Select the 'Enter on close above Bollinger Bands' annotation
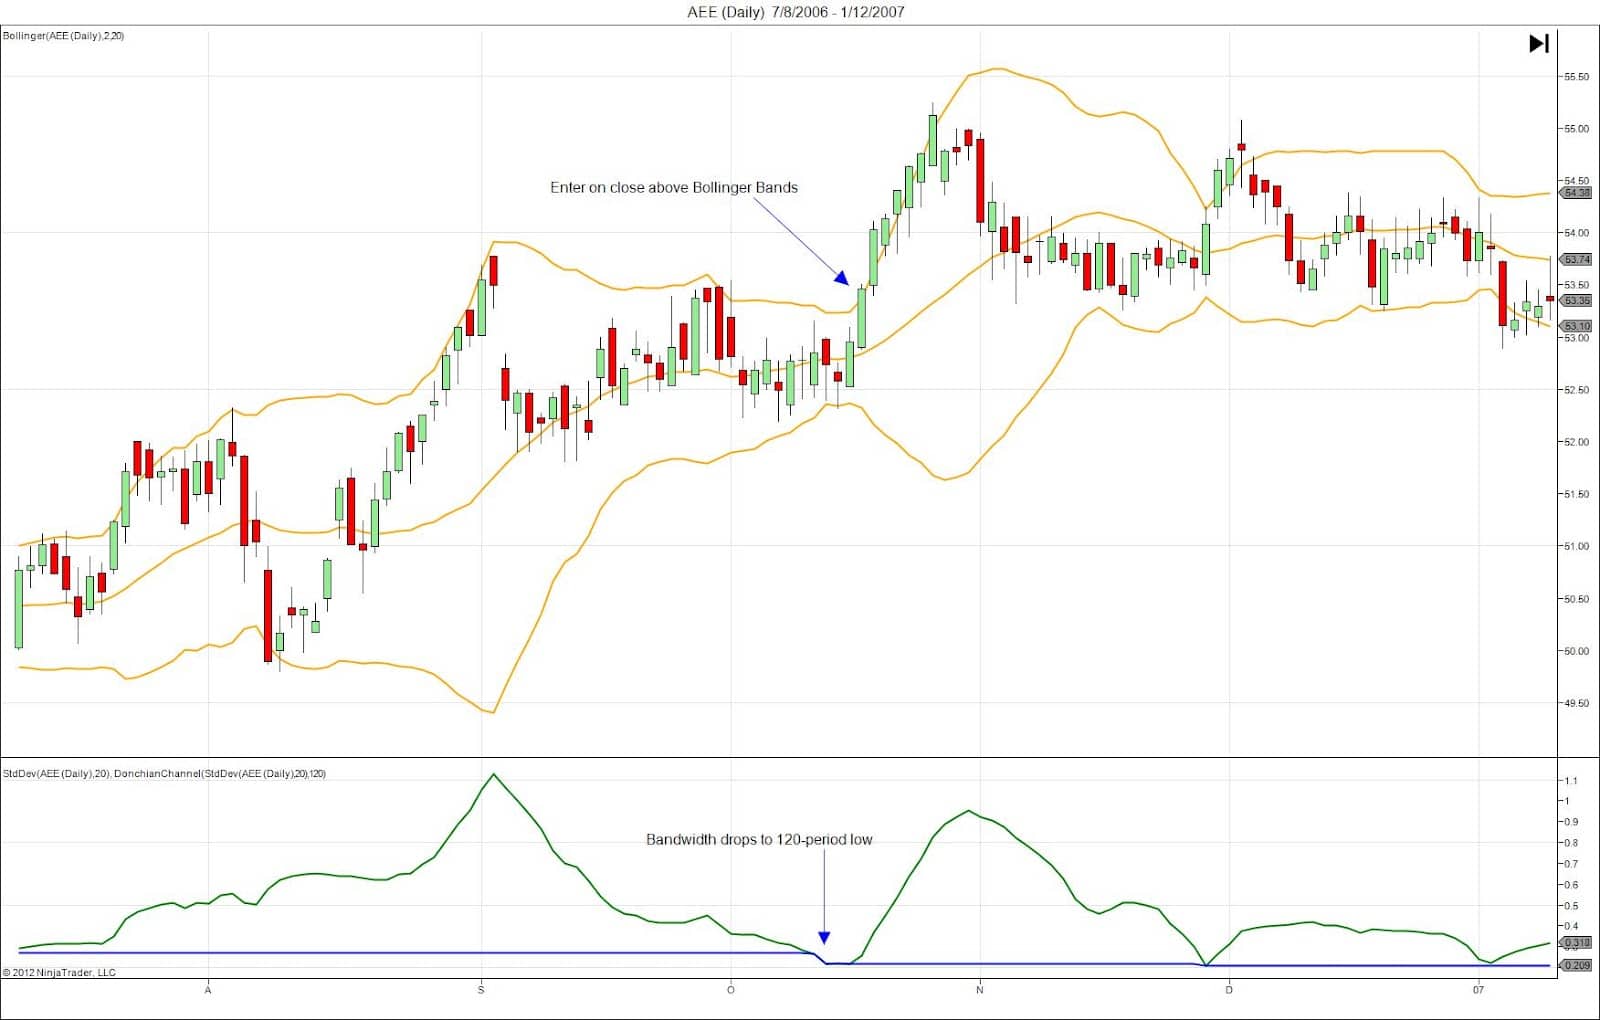The width and height of the screenshot is (1600, 1020). [x=674, y=187]
